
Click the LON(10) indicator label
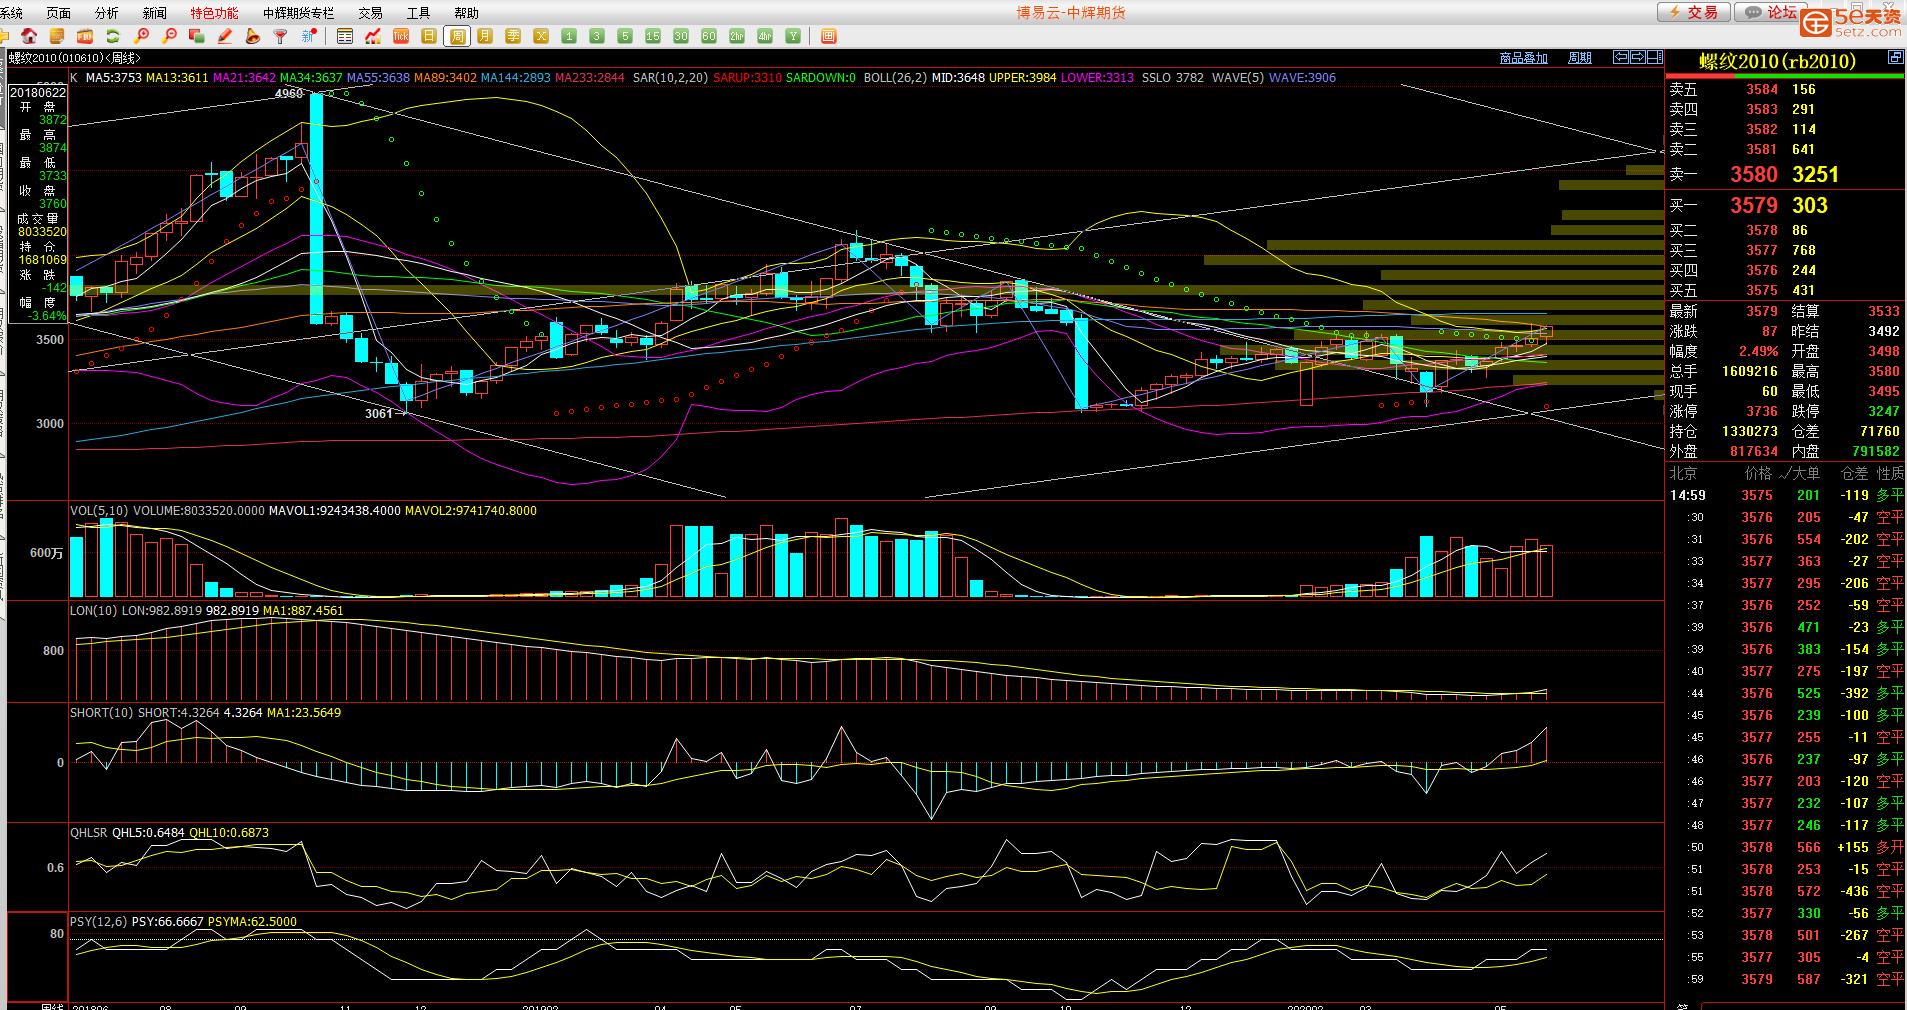point(93,610)
